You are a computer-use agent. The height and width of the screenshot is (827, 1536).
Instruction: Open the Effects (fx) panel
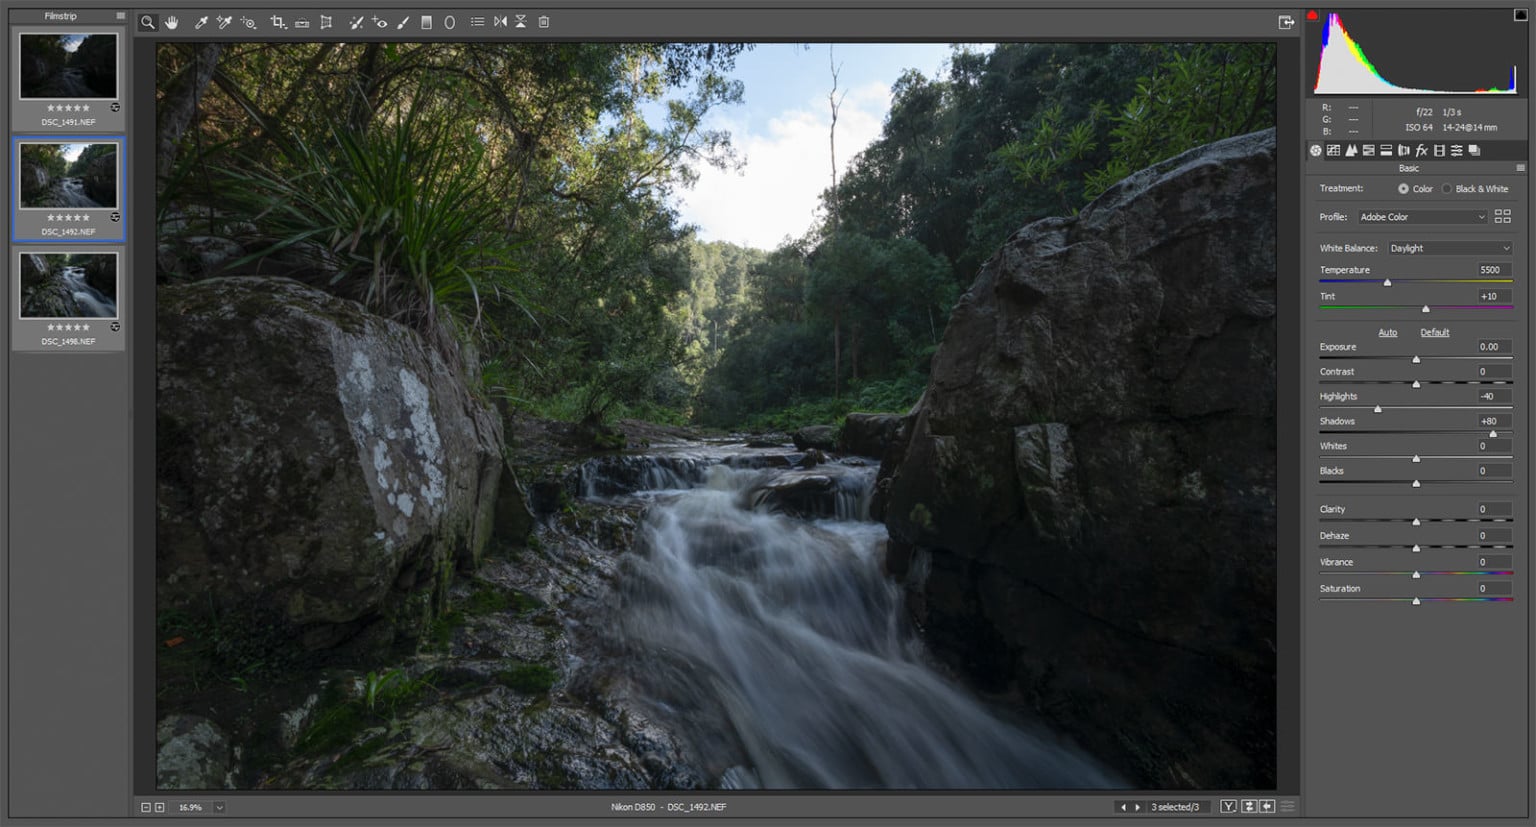point(1422,150)
